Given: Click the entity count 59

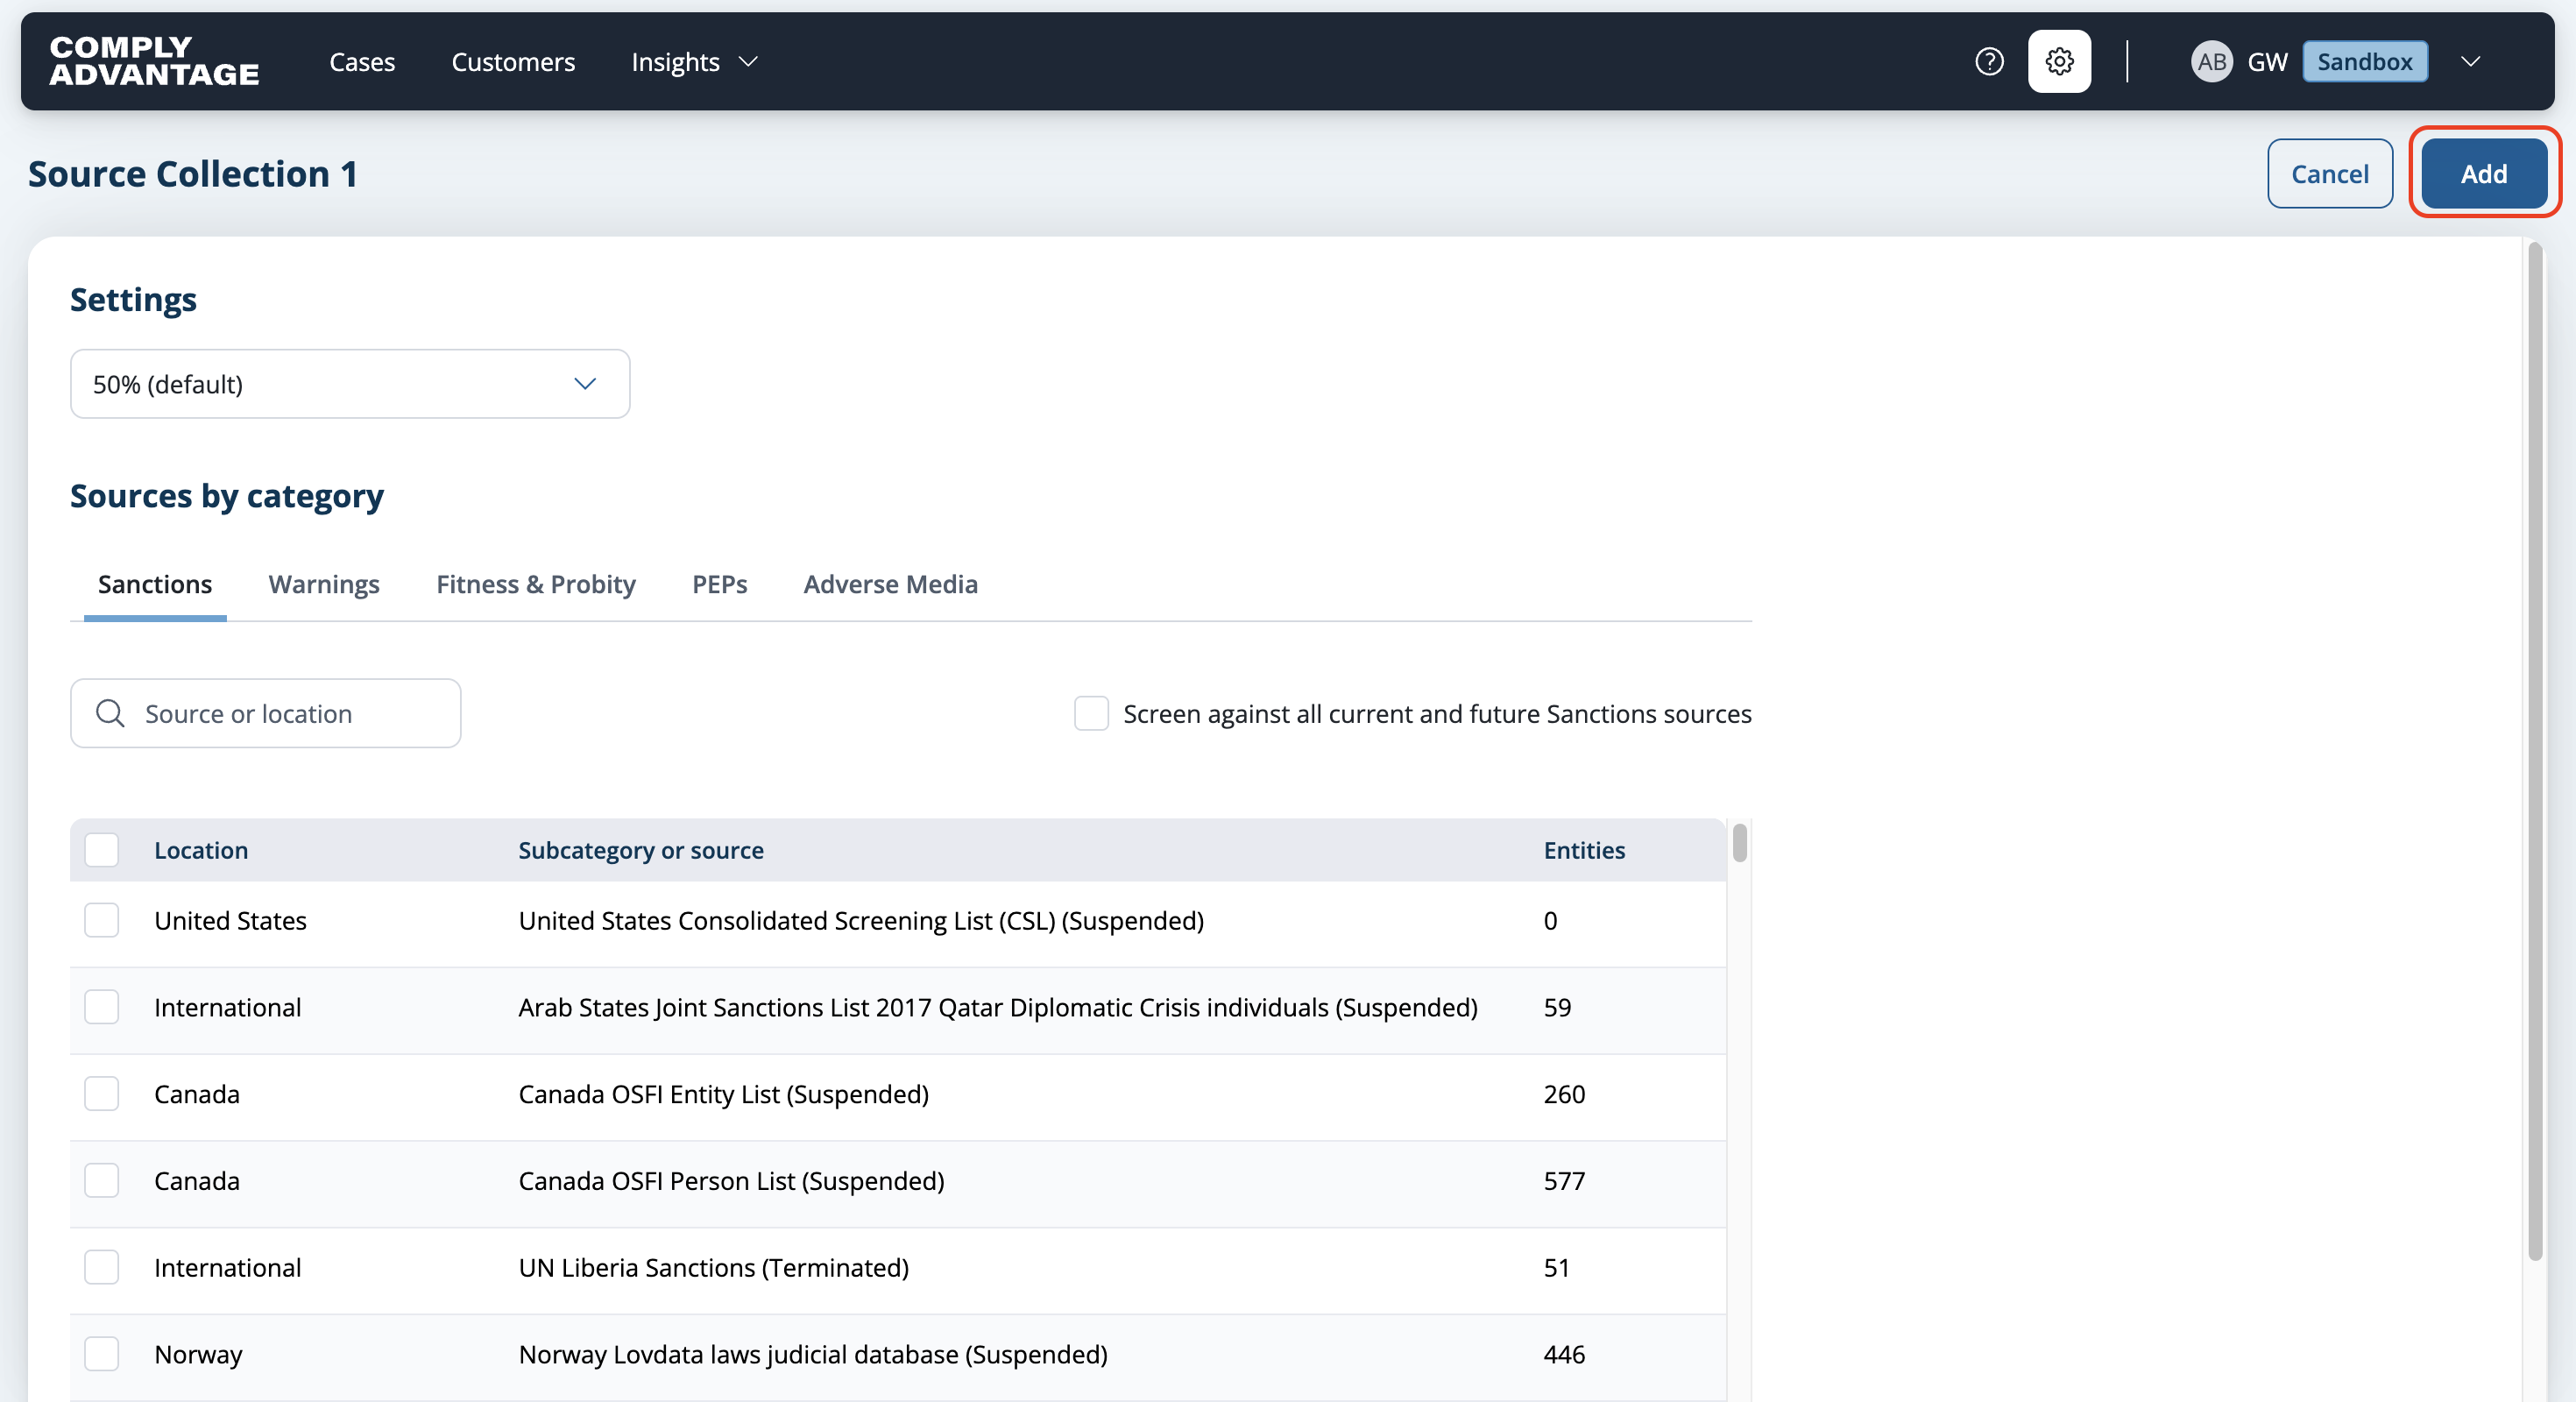Looking at the screenshot, I should coord(1557,1007).
